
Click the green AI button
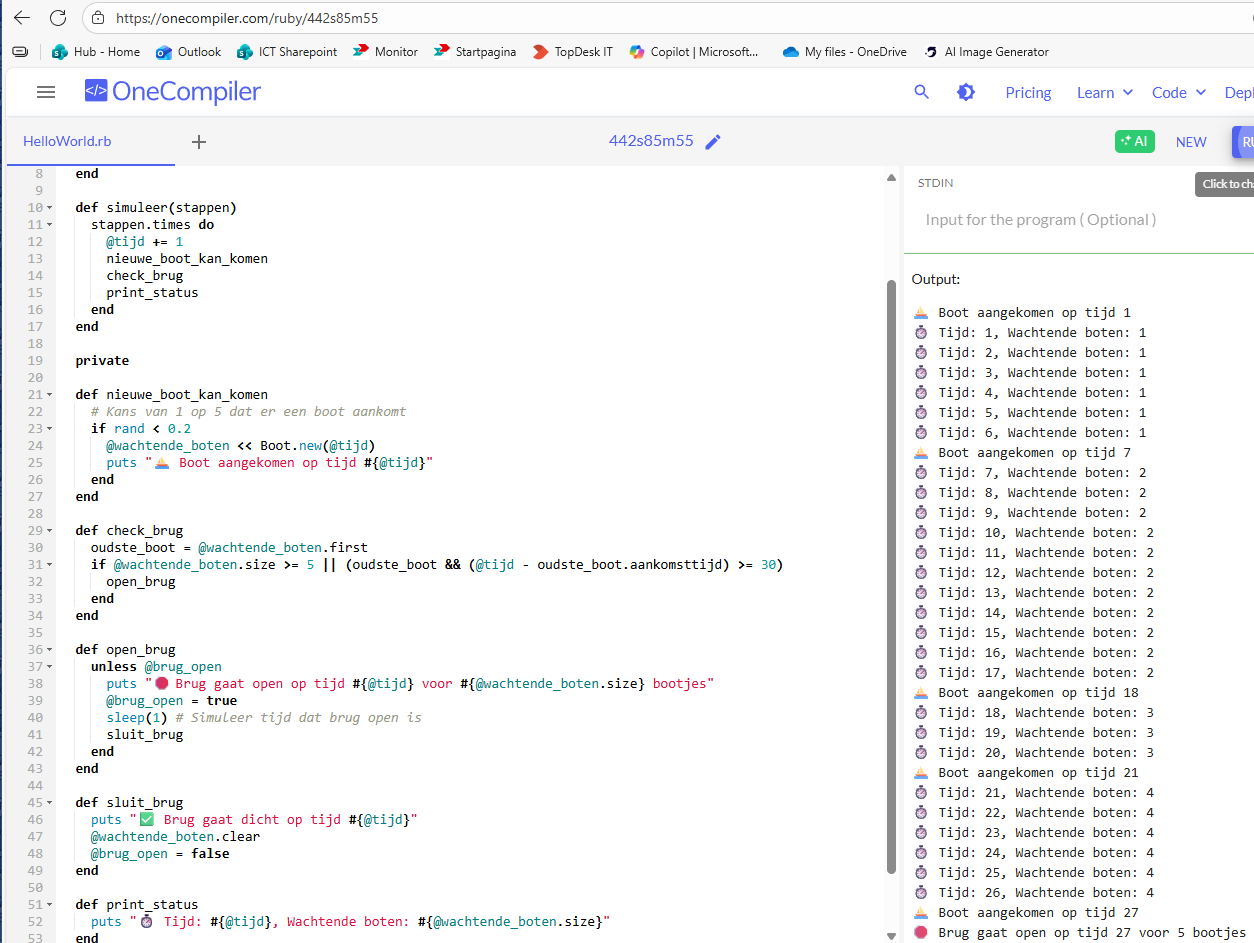(1134, 142)
